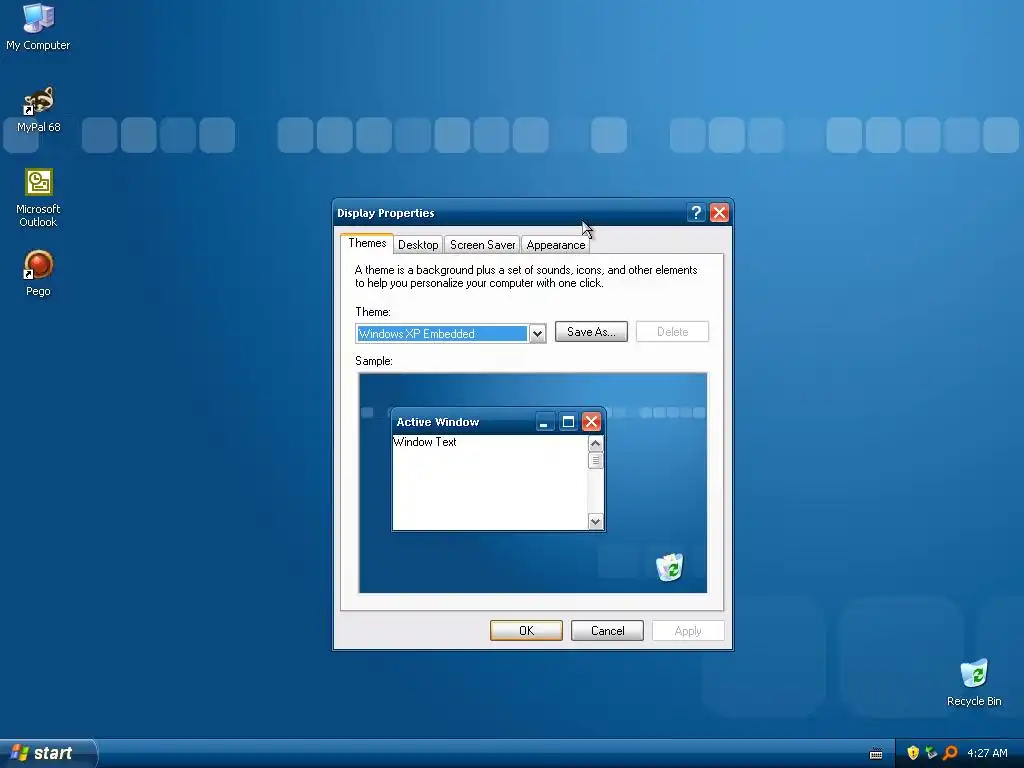Close the Display Properties dialog
This screenshot has width=1024, height=768.
(x=720, y=213)
